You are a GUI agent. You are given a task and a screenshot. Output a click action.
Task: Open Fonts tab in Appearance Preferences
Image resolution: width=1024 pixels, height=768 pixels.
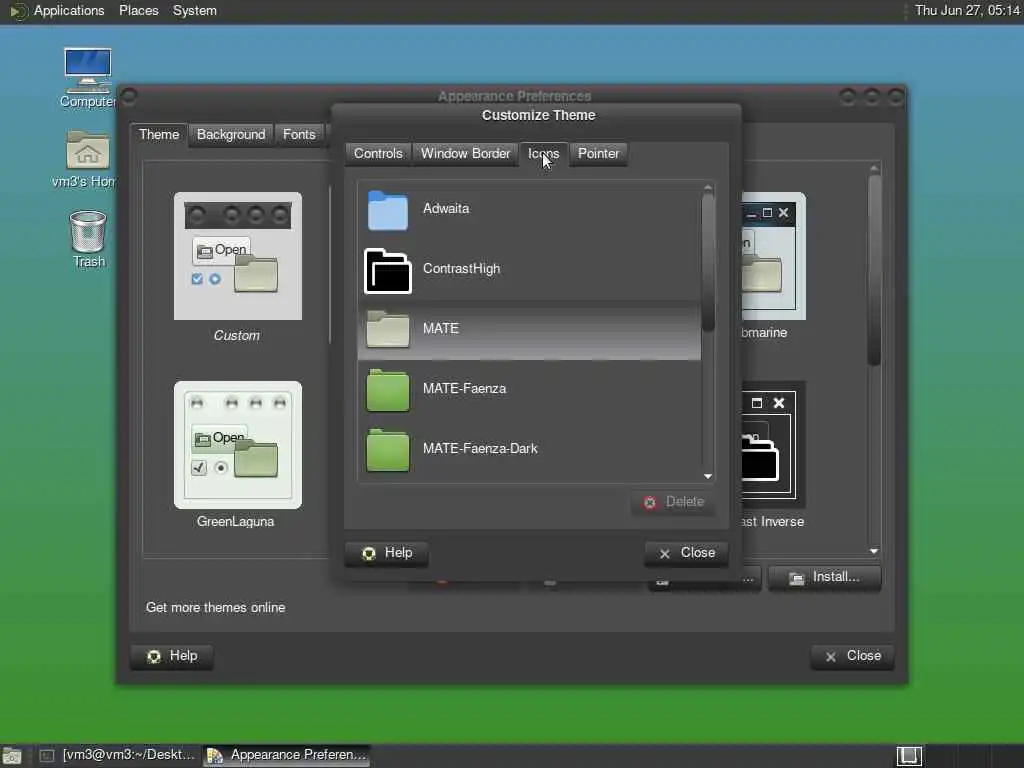point(299,135)
